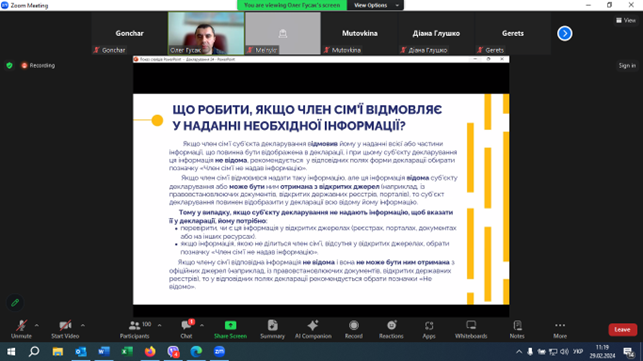Viewport: 643px width, 361px height.
Task: Leave the meeting with red Leave button
Action: pyautogui.click(x=622, y=329)
